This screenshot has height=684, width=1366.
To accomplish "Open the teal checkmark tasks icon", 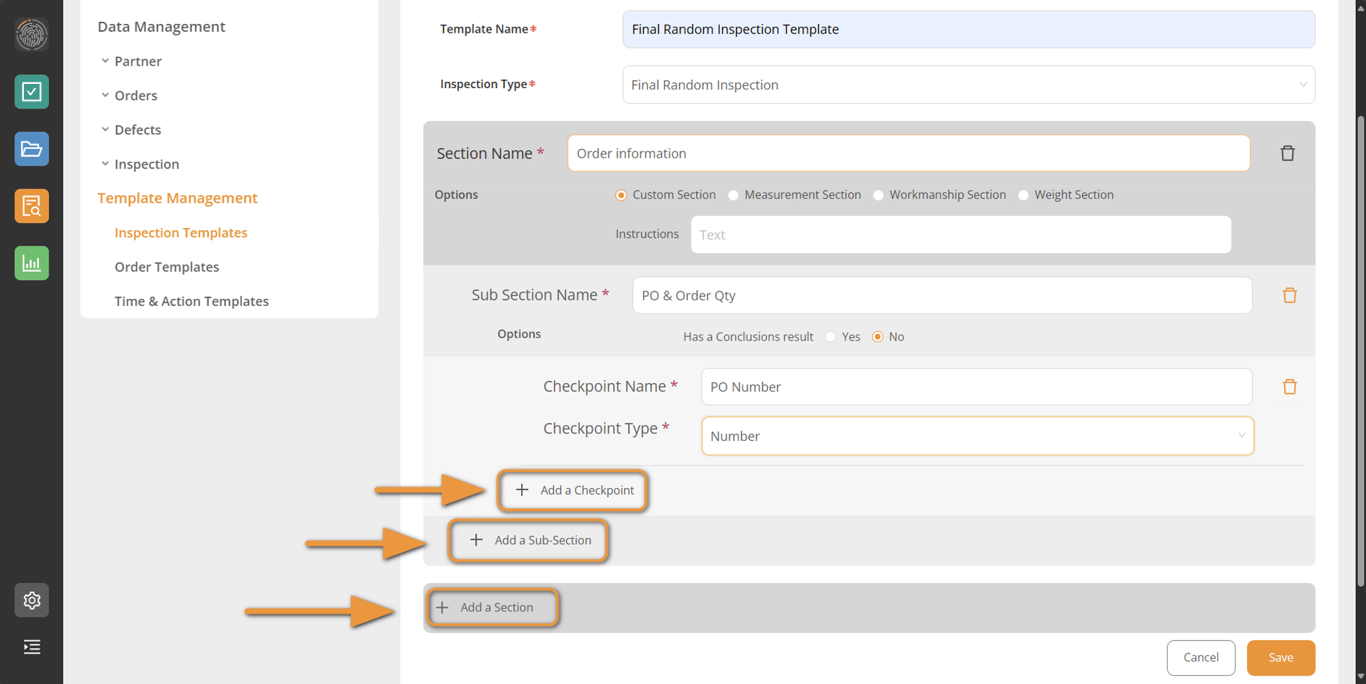I will 32,92.
